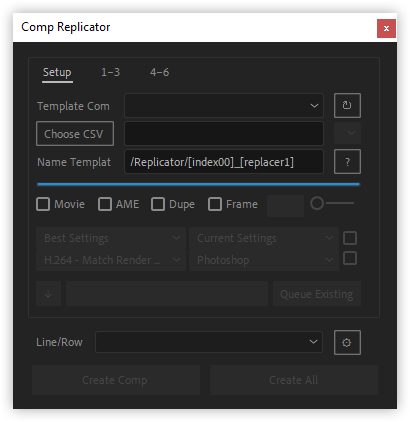Click the refresh template comps icon
The height and width of the screenshot is (422, 410).
tap(347, 105)
